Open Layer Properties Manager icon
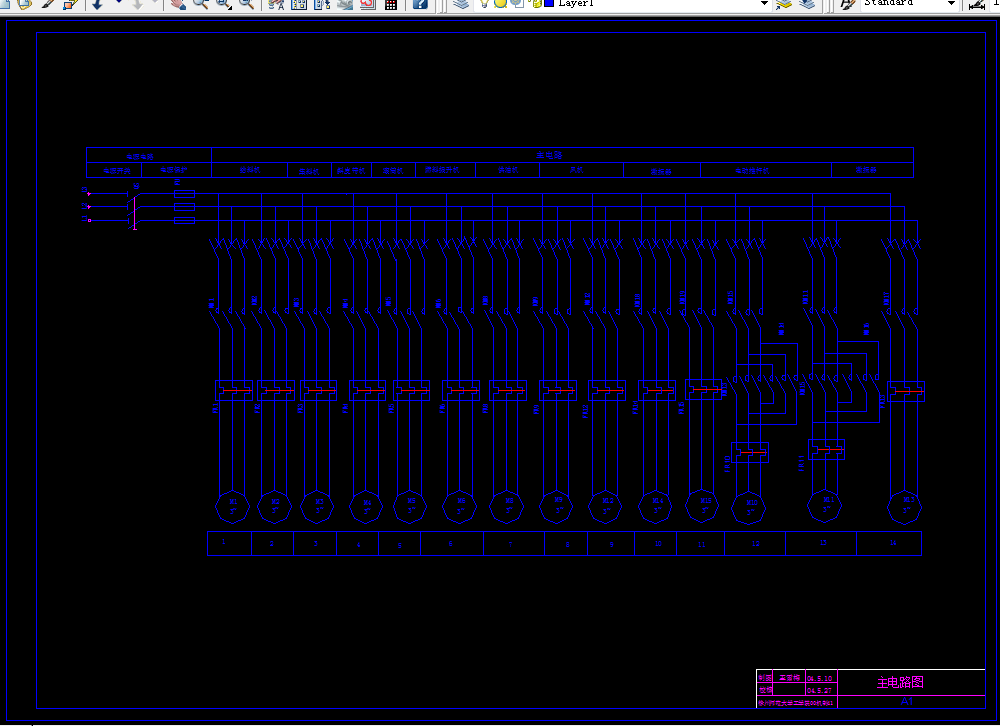 pyautogui.click(x=461, y=4)
